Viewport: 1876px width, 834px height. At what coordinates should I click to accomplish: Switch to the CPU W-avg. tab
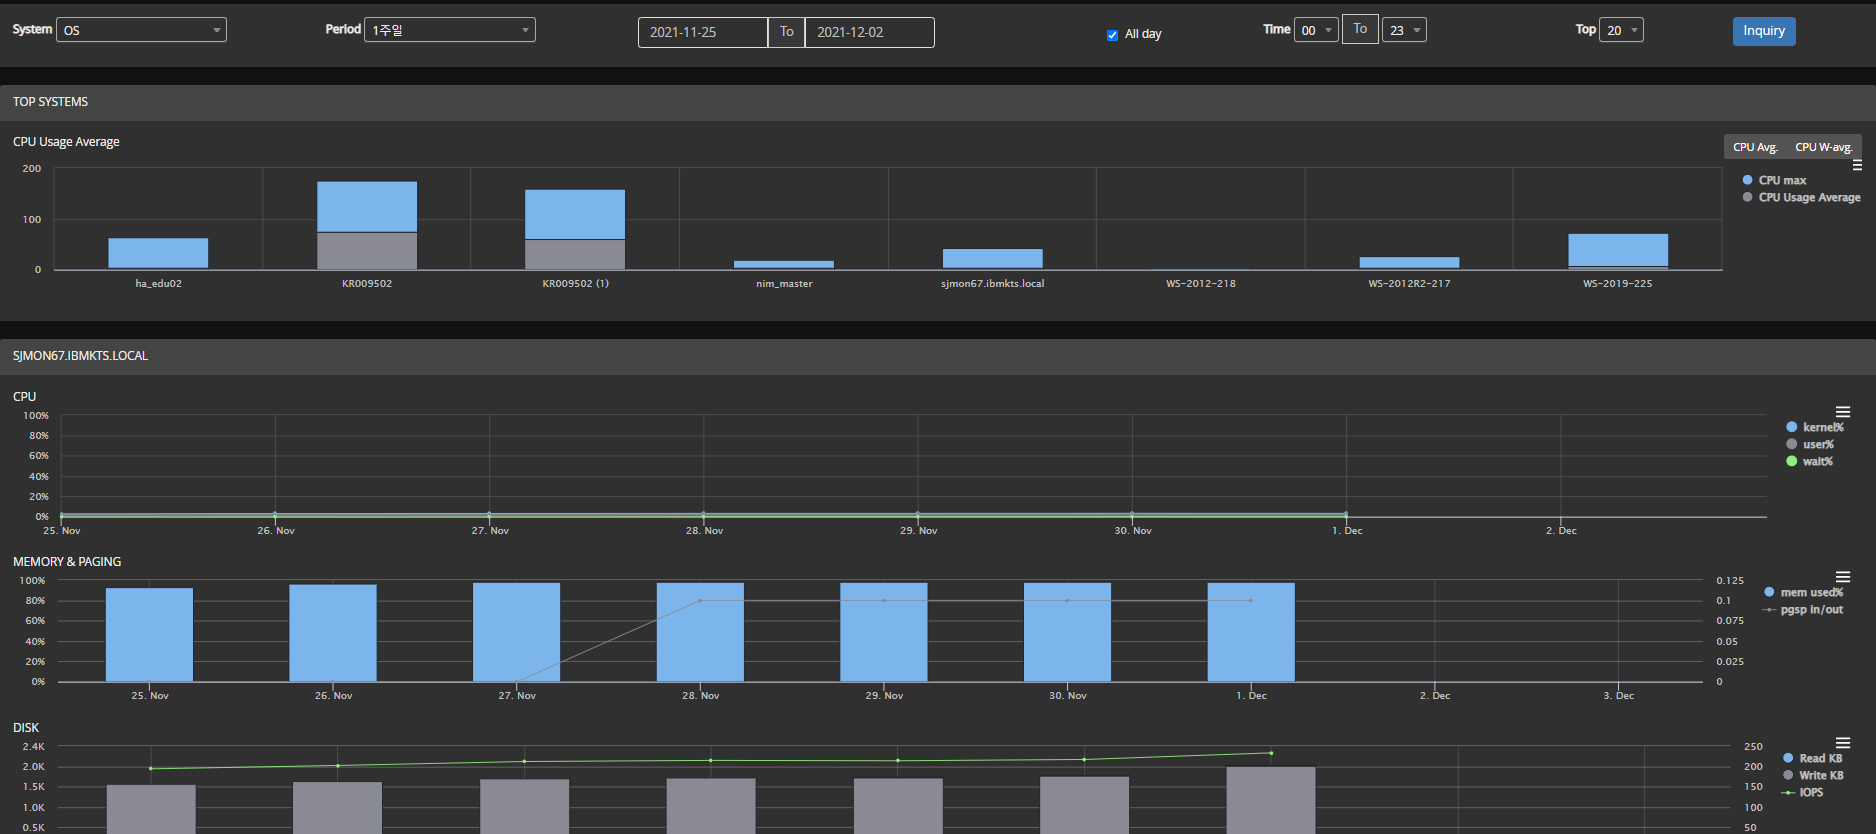point(1823,147)
